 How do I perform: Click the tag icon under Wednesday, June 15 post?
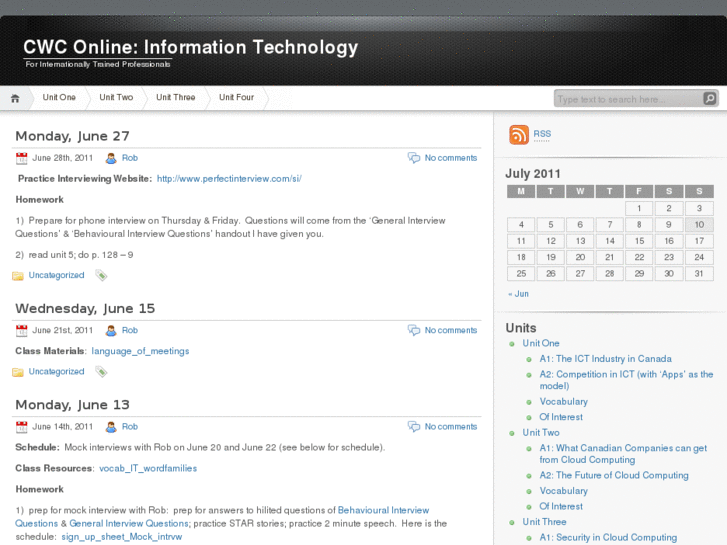(101, 372)
